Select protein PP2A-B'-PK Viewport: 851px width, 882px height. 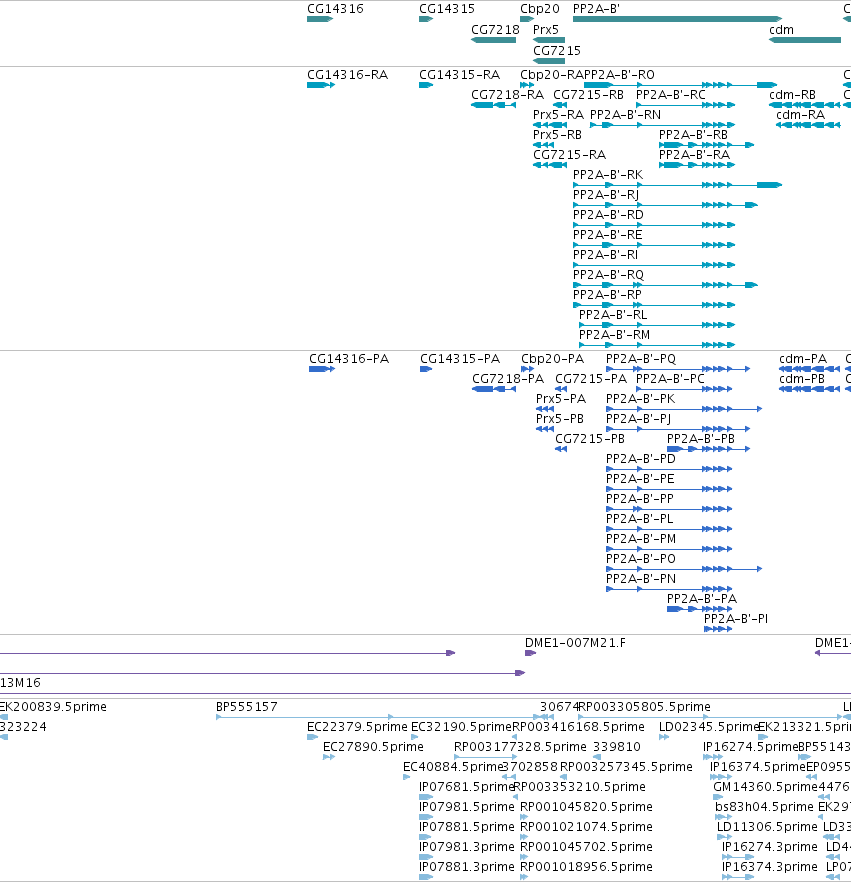point(684,409)
